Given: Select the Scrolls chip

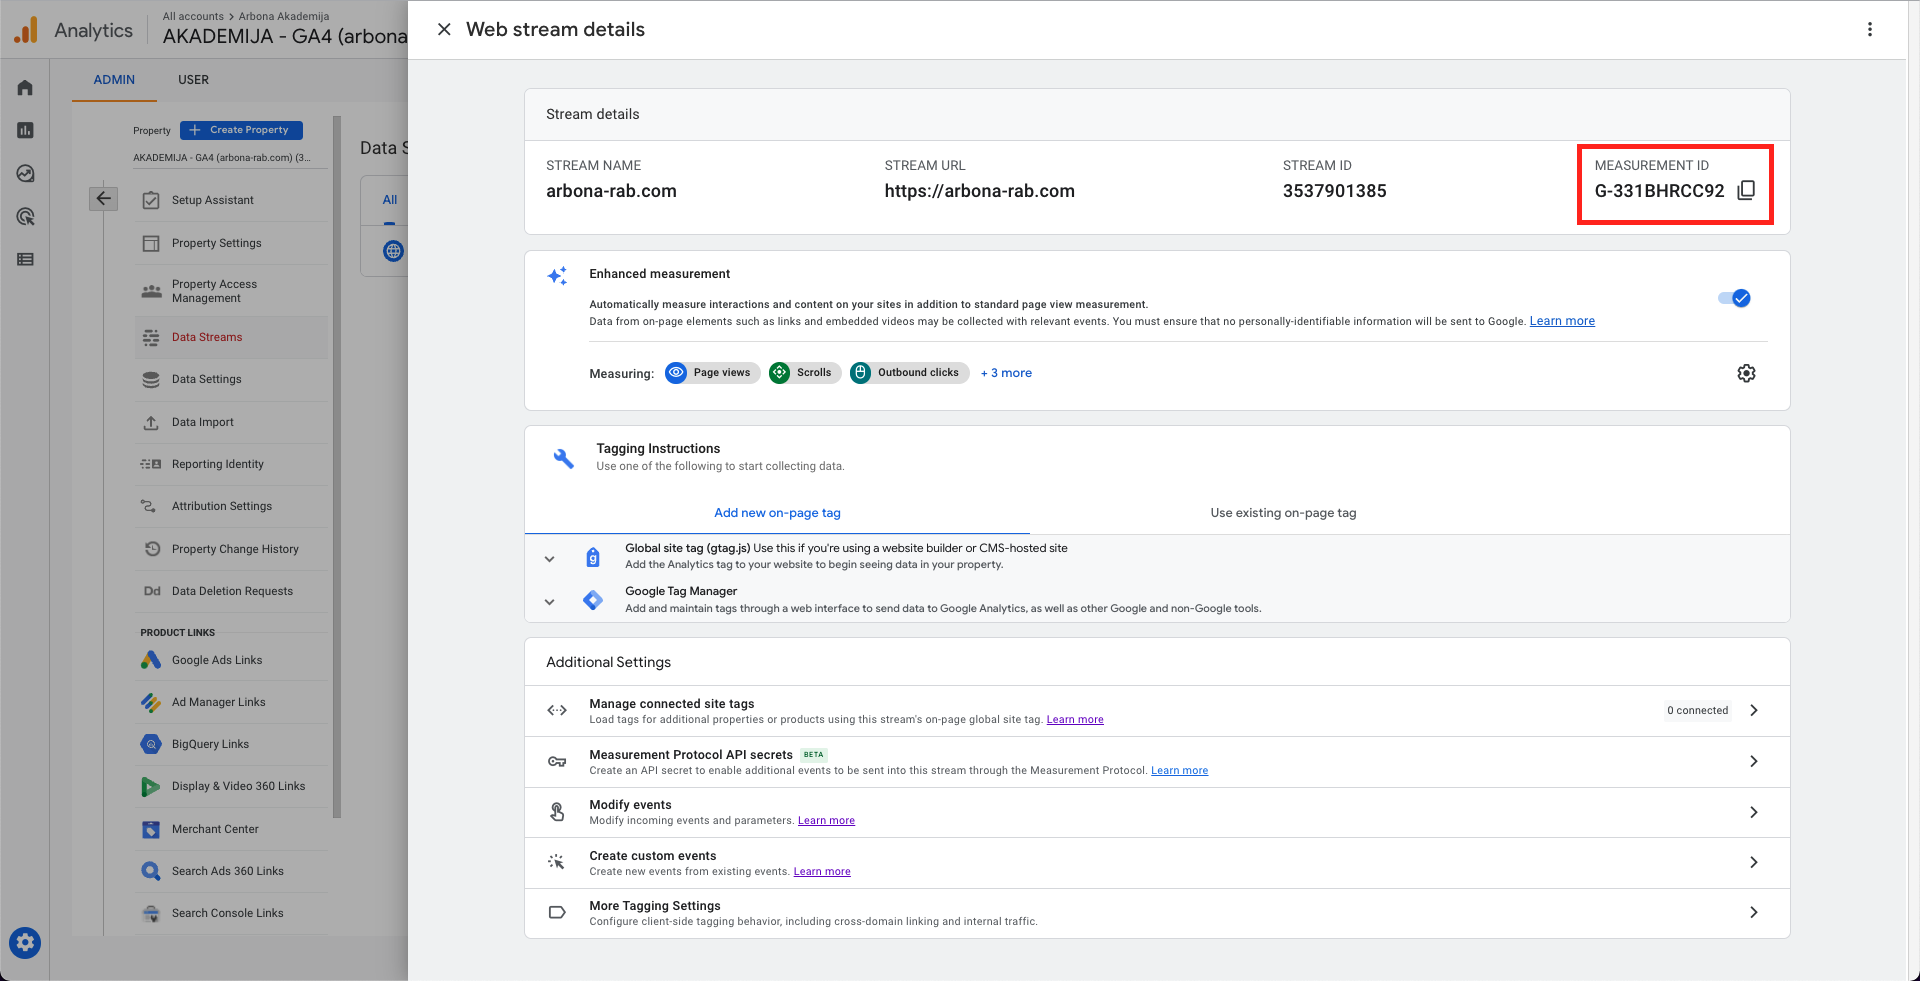Looking at the screenshot, I should click(x=804, y=373).
